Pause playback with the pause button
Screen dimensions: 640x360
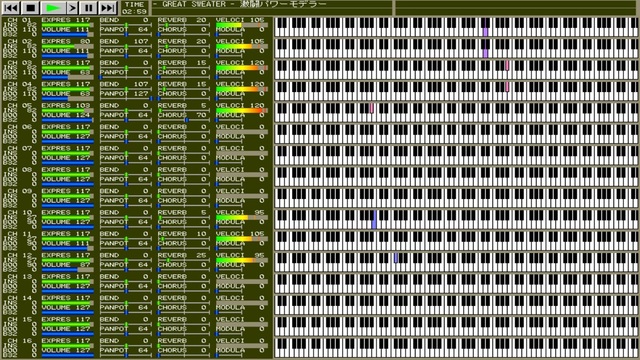(x=88, y=8)
